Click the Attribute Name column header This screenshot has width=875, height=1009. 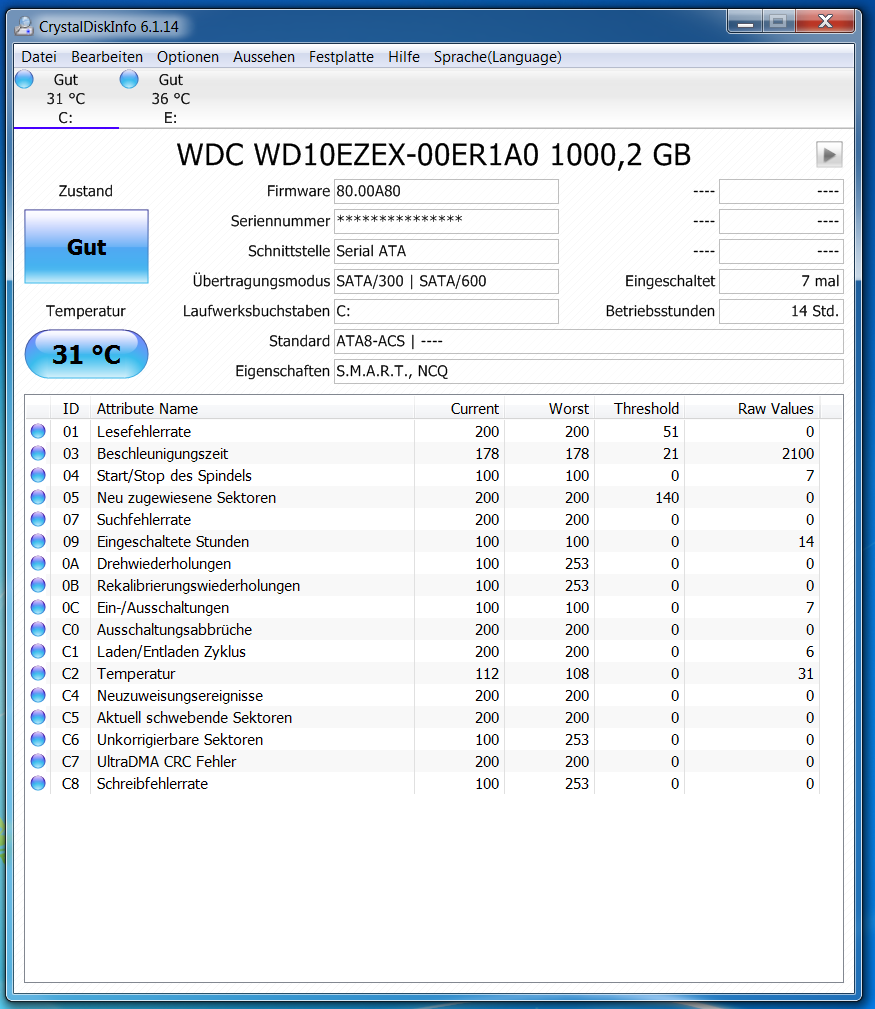(252, 409)
